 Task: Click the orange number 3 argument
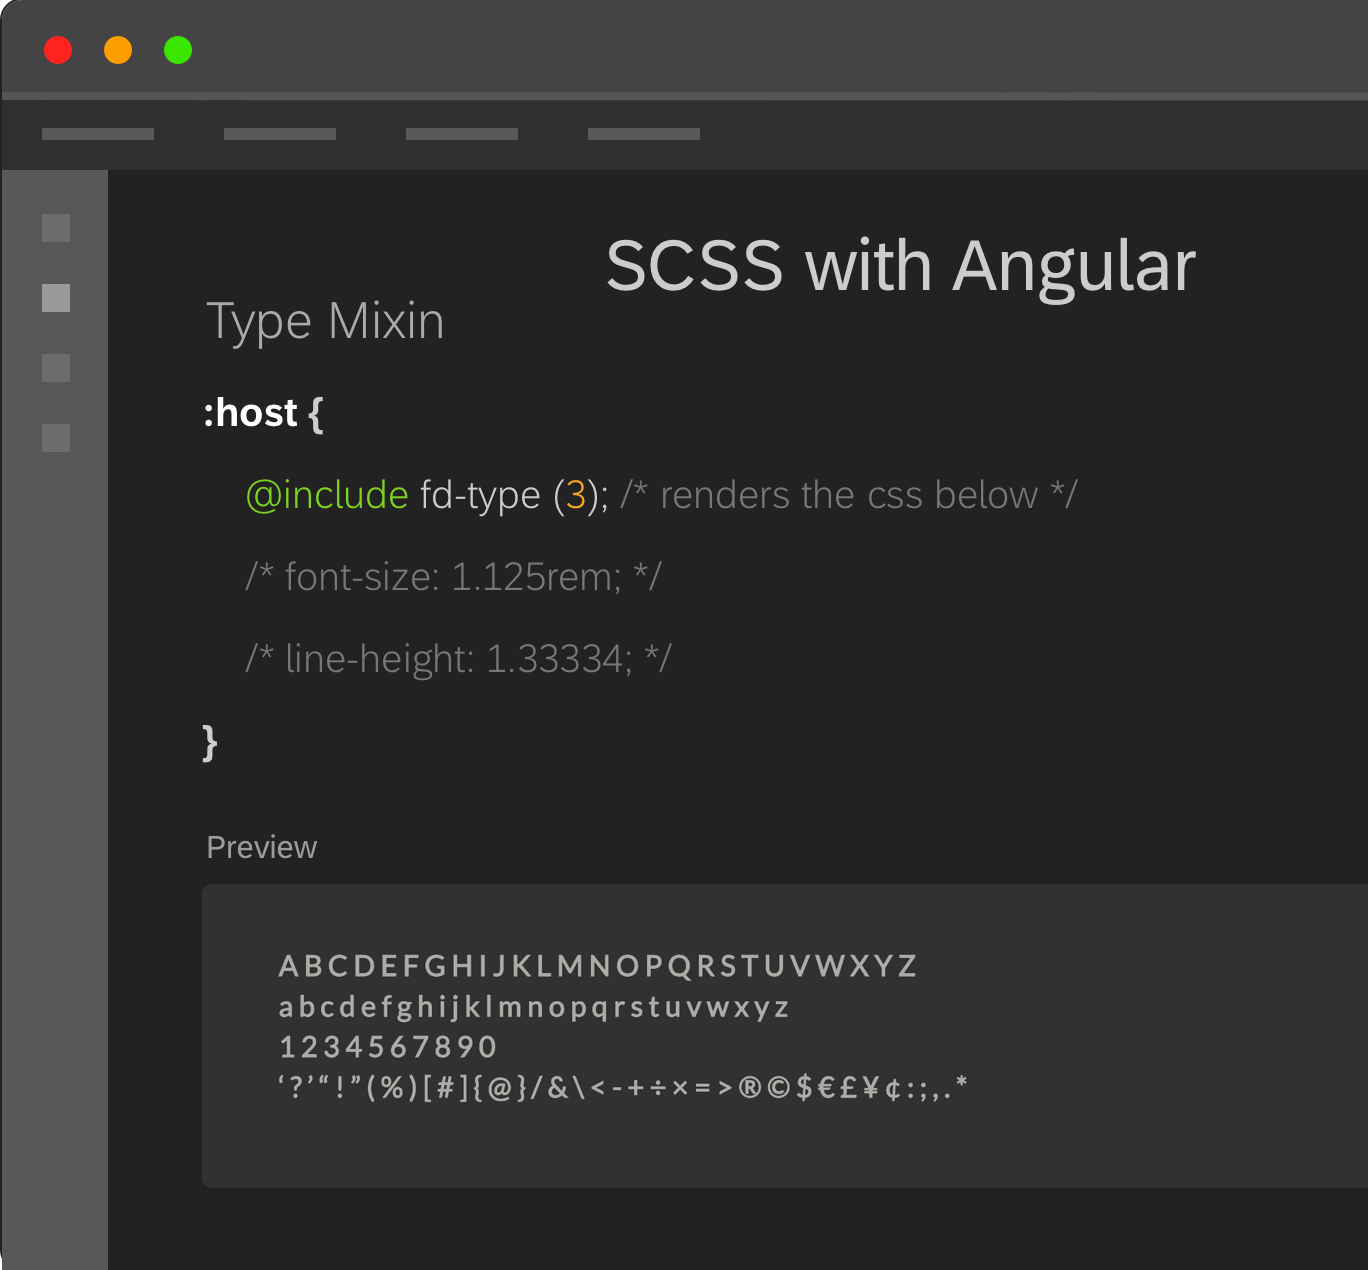tap(576, 495)
